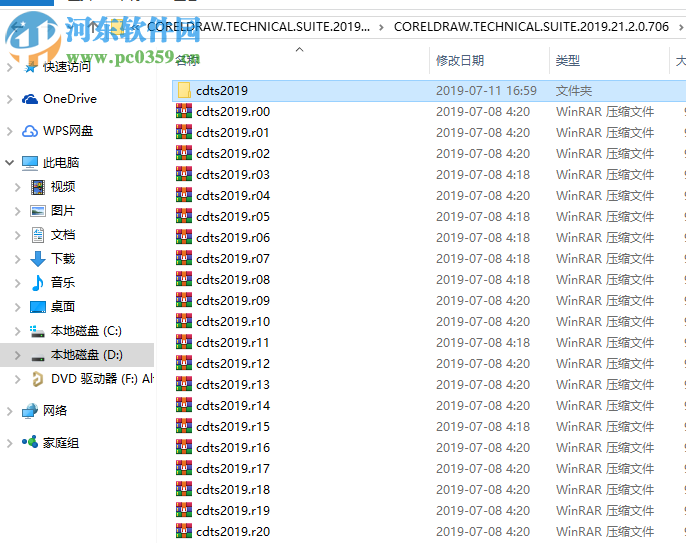Image resolution: width=686 pixels, height=543 pixels.
Task: Select file cdts2019.r14
Action: (x=233, y=406)
